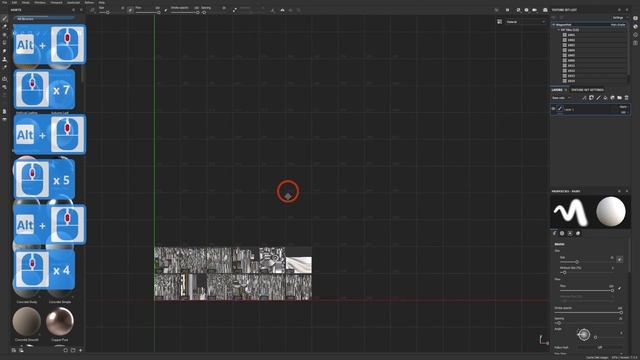Toggle the fourth UV tile checkbox

click(x=564, y=50)
